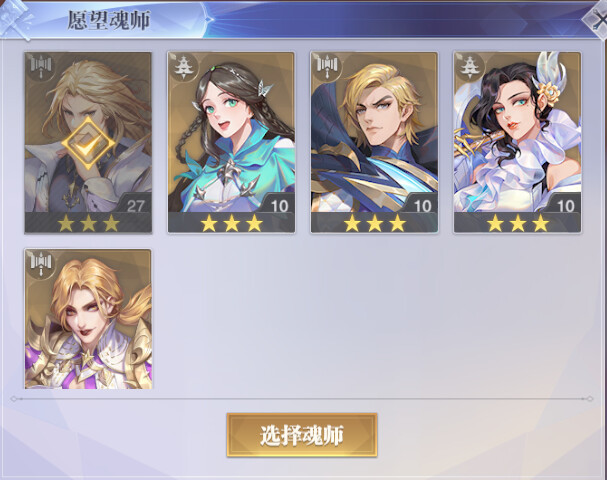
Task: Toggle the golden checkmark on the selected card
Action: click(x=88, y=143)
